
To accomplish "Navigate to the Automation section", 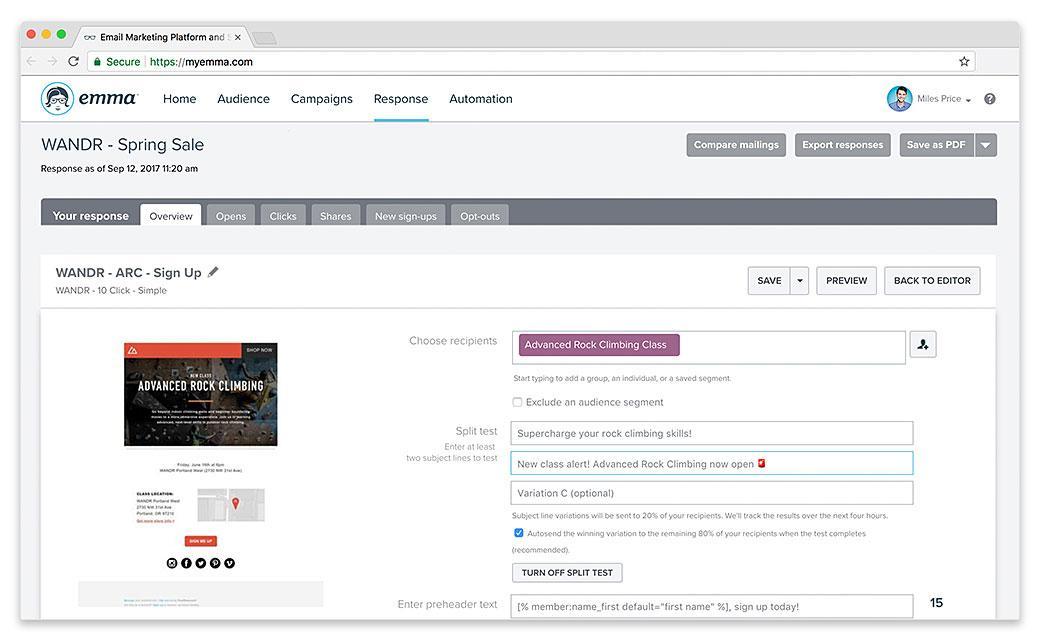I will pyautogui.click(x=481, y=98).
